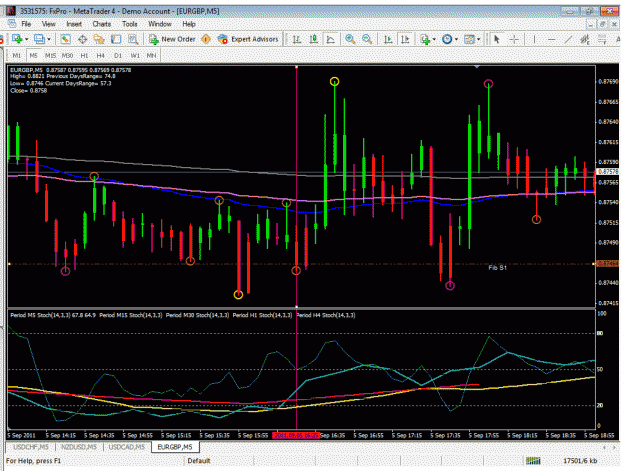Expand the Profiles dropdown arrow

pyautogui.click(x=49, y=39)
